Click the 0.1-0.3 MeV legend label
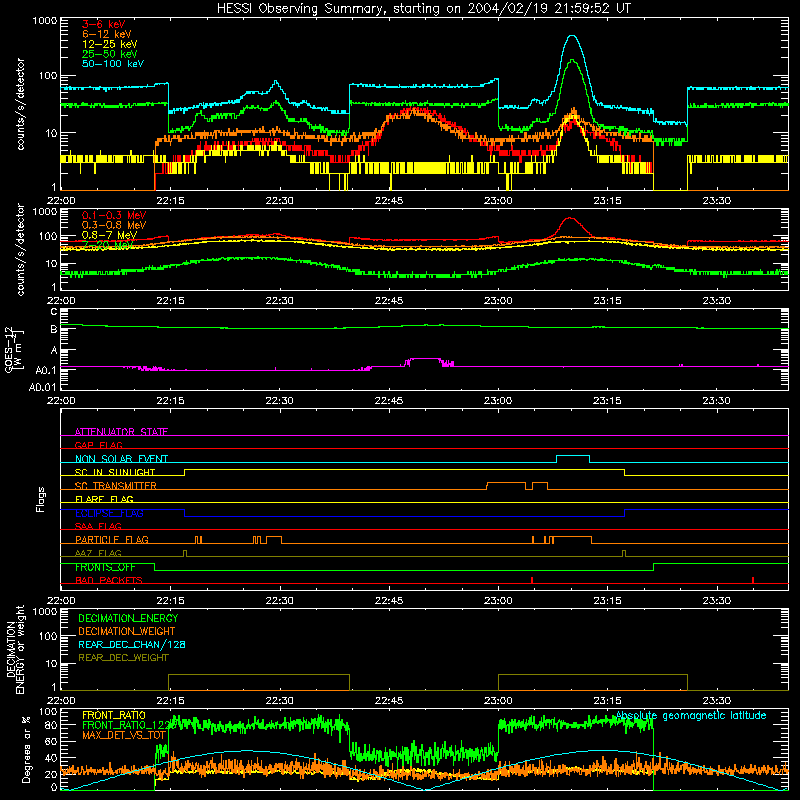This screenshot has height=800, width=800. point(114,215)
